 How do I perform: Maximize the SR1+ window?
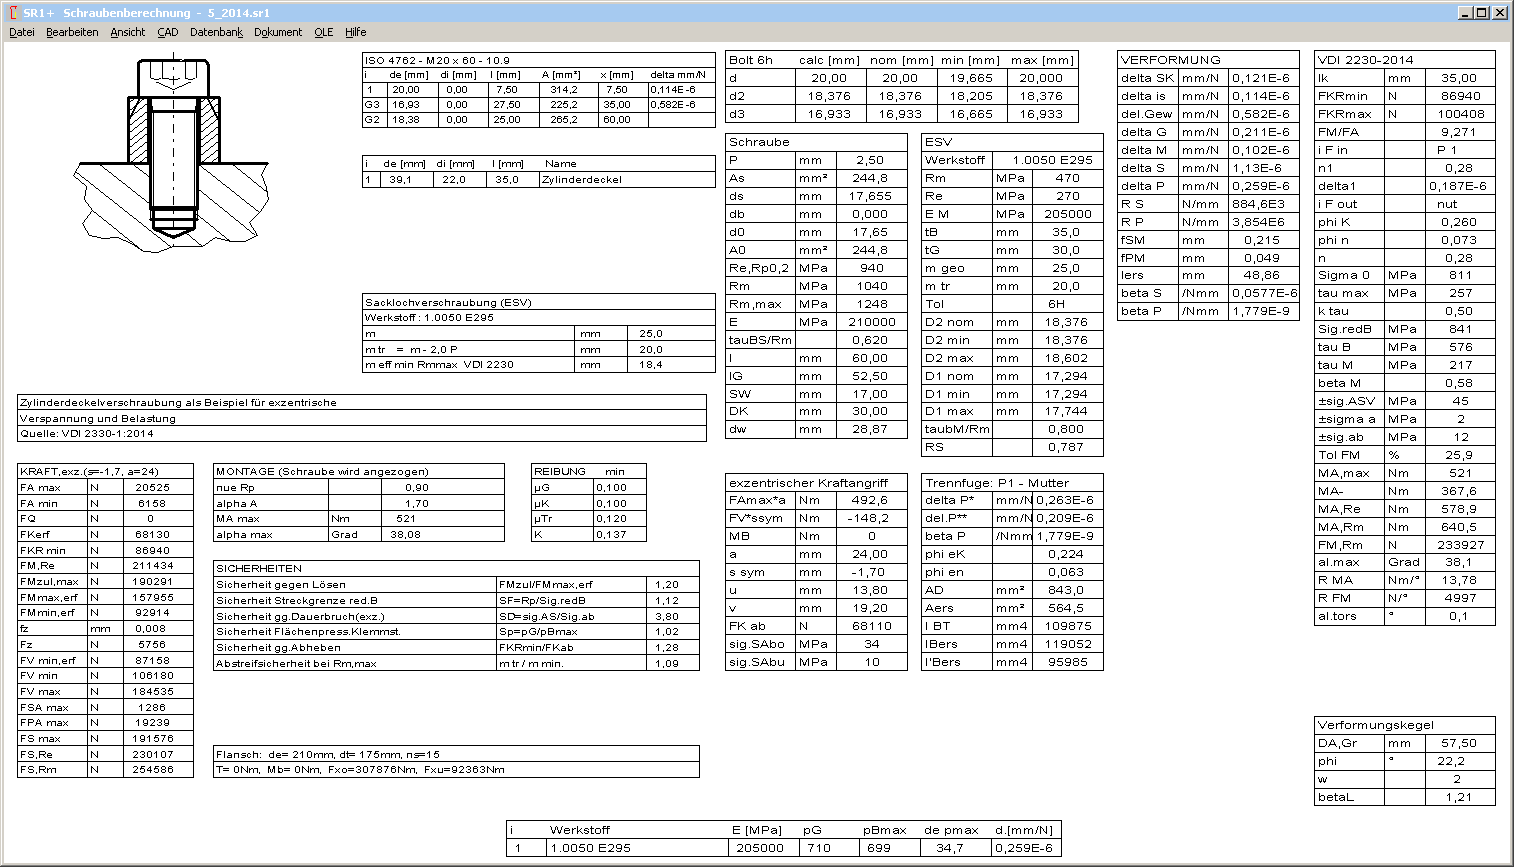click(x=1482, y=13)
